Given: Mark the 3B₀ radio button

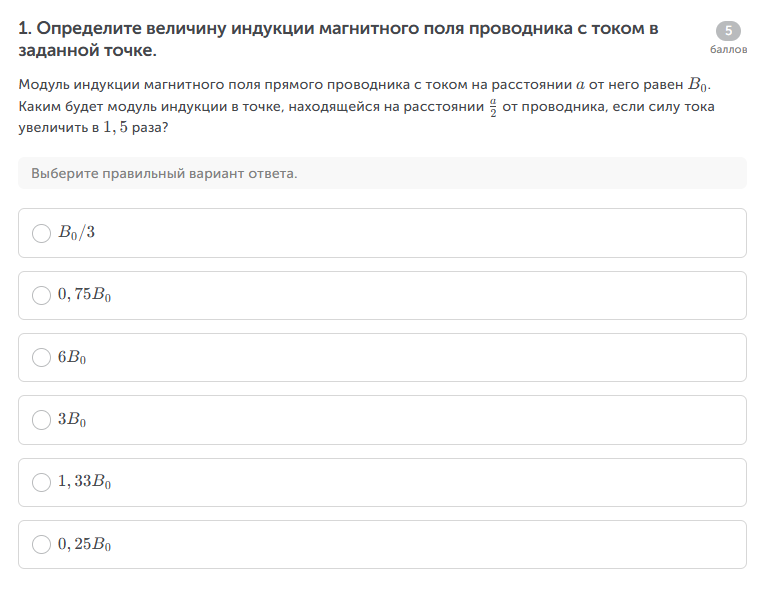Looking at the screenshot, I should (x=41, y=420).
